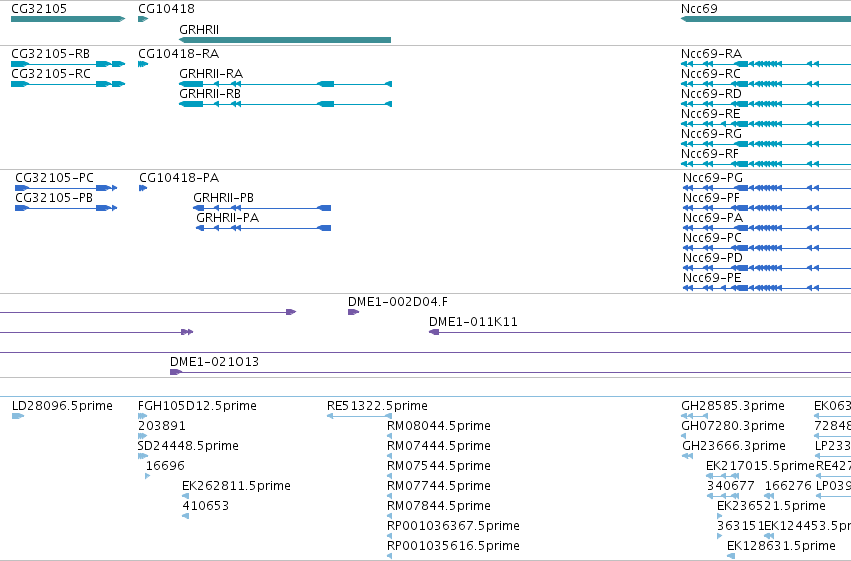Click the GRHRII gene bar
The width and height of the screenshot is (851, 561).
point(285,40)
